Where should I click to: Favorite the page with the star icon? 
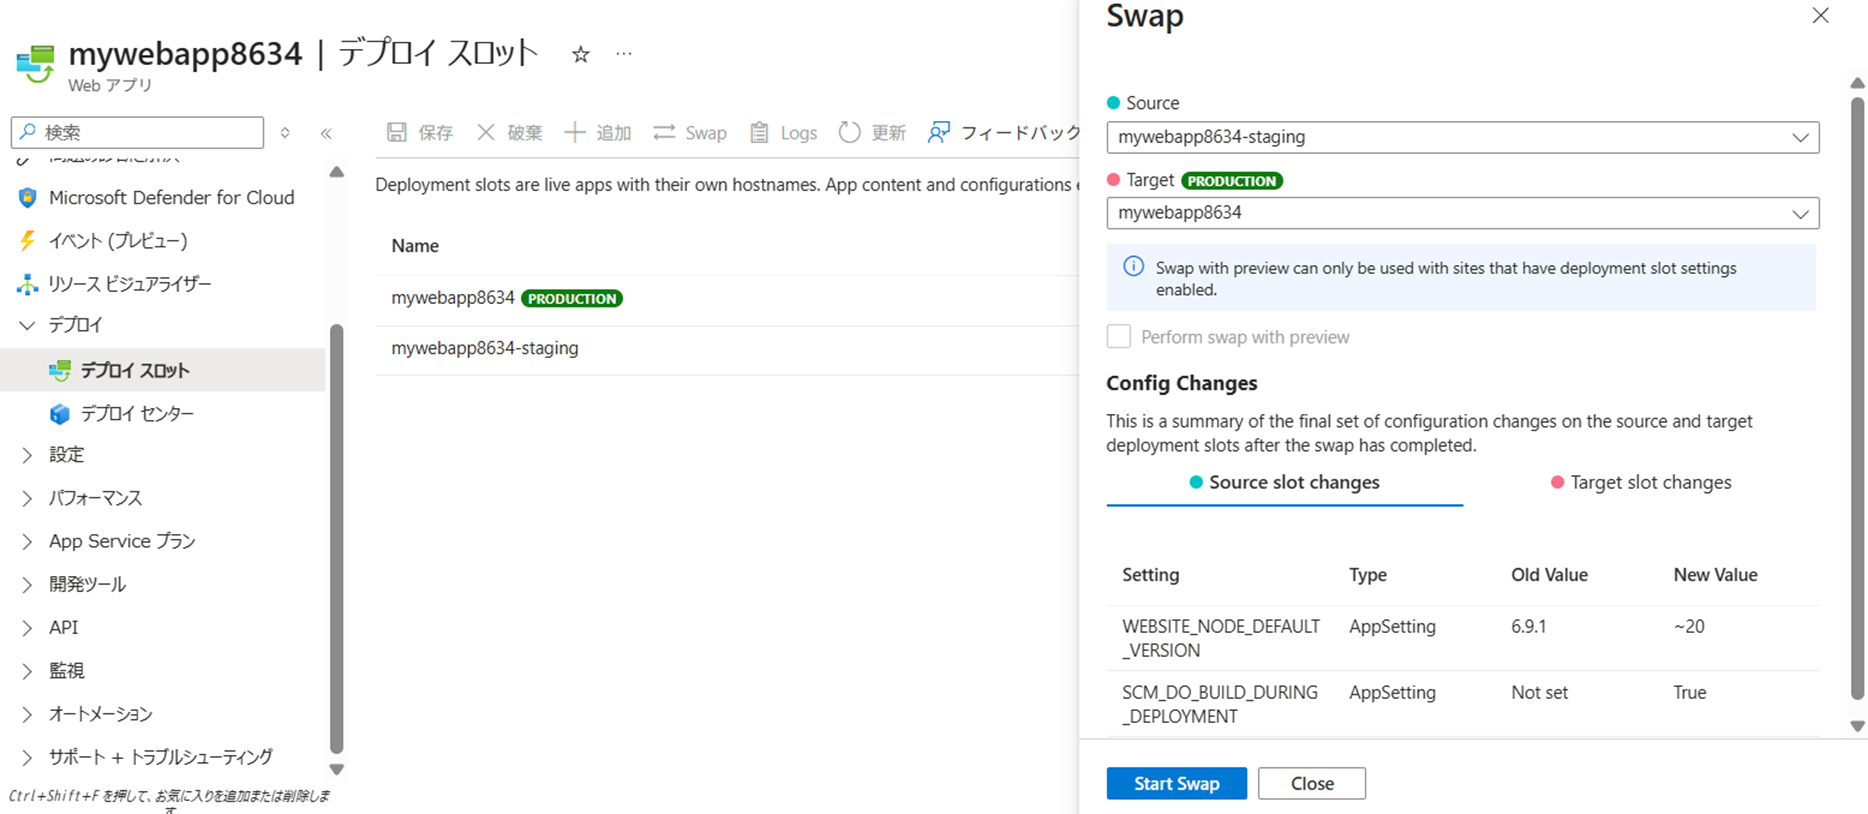coord(580,54)
